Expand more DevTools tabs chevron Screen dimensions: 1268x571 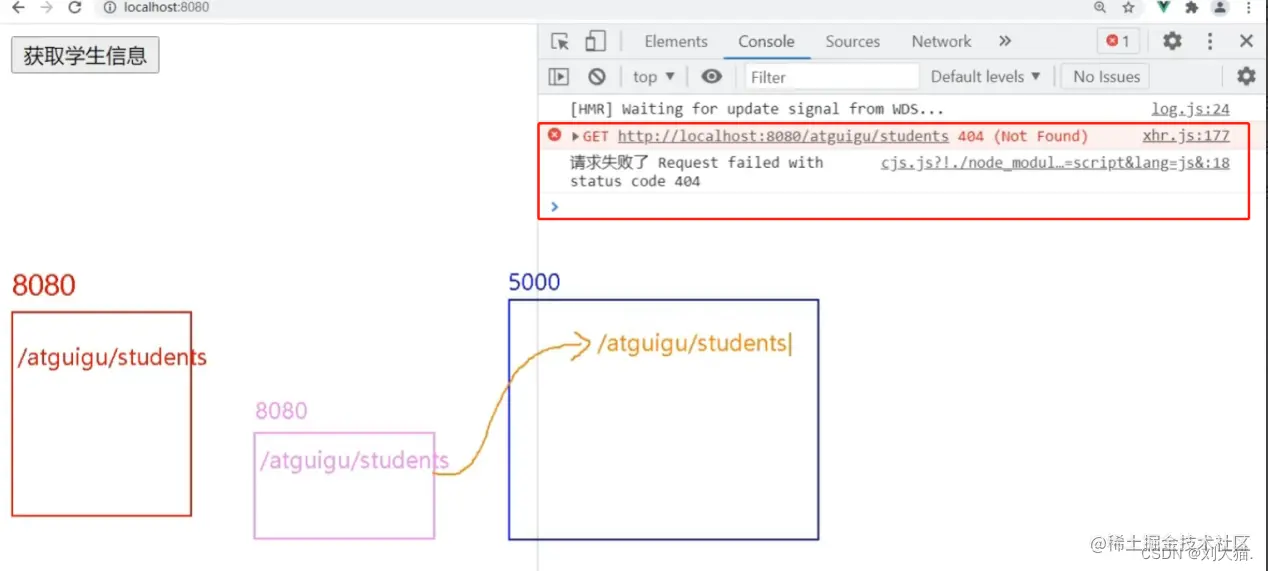[x=1005, y=41]
